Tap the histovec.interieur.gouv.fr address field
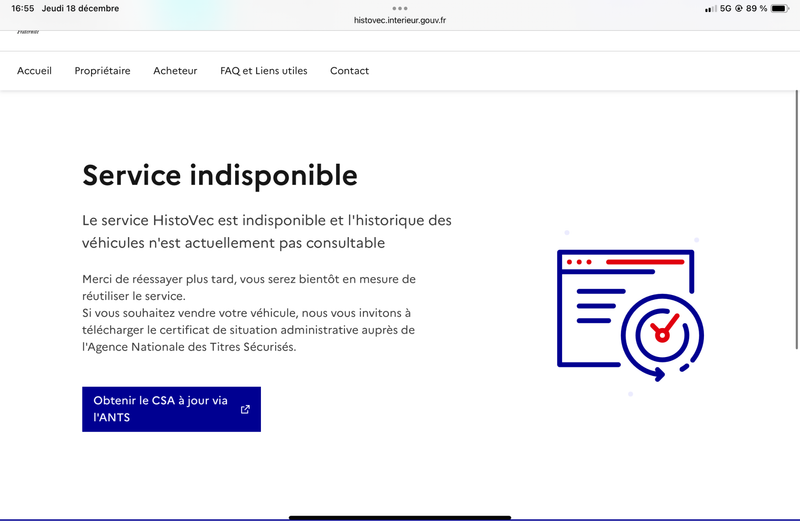The image size is (800, 525). (x=400, y=20)
